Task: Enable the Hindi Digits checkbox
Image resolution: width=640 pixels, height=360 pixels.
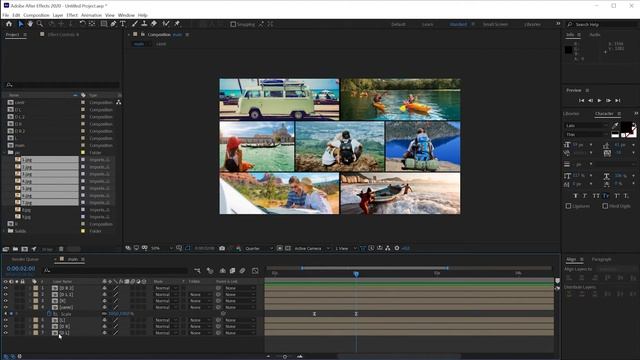Action: [605, 206]
